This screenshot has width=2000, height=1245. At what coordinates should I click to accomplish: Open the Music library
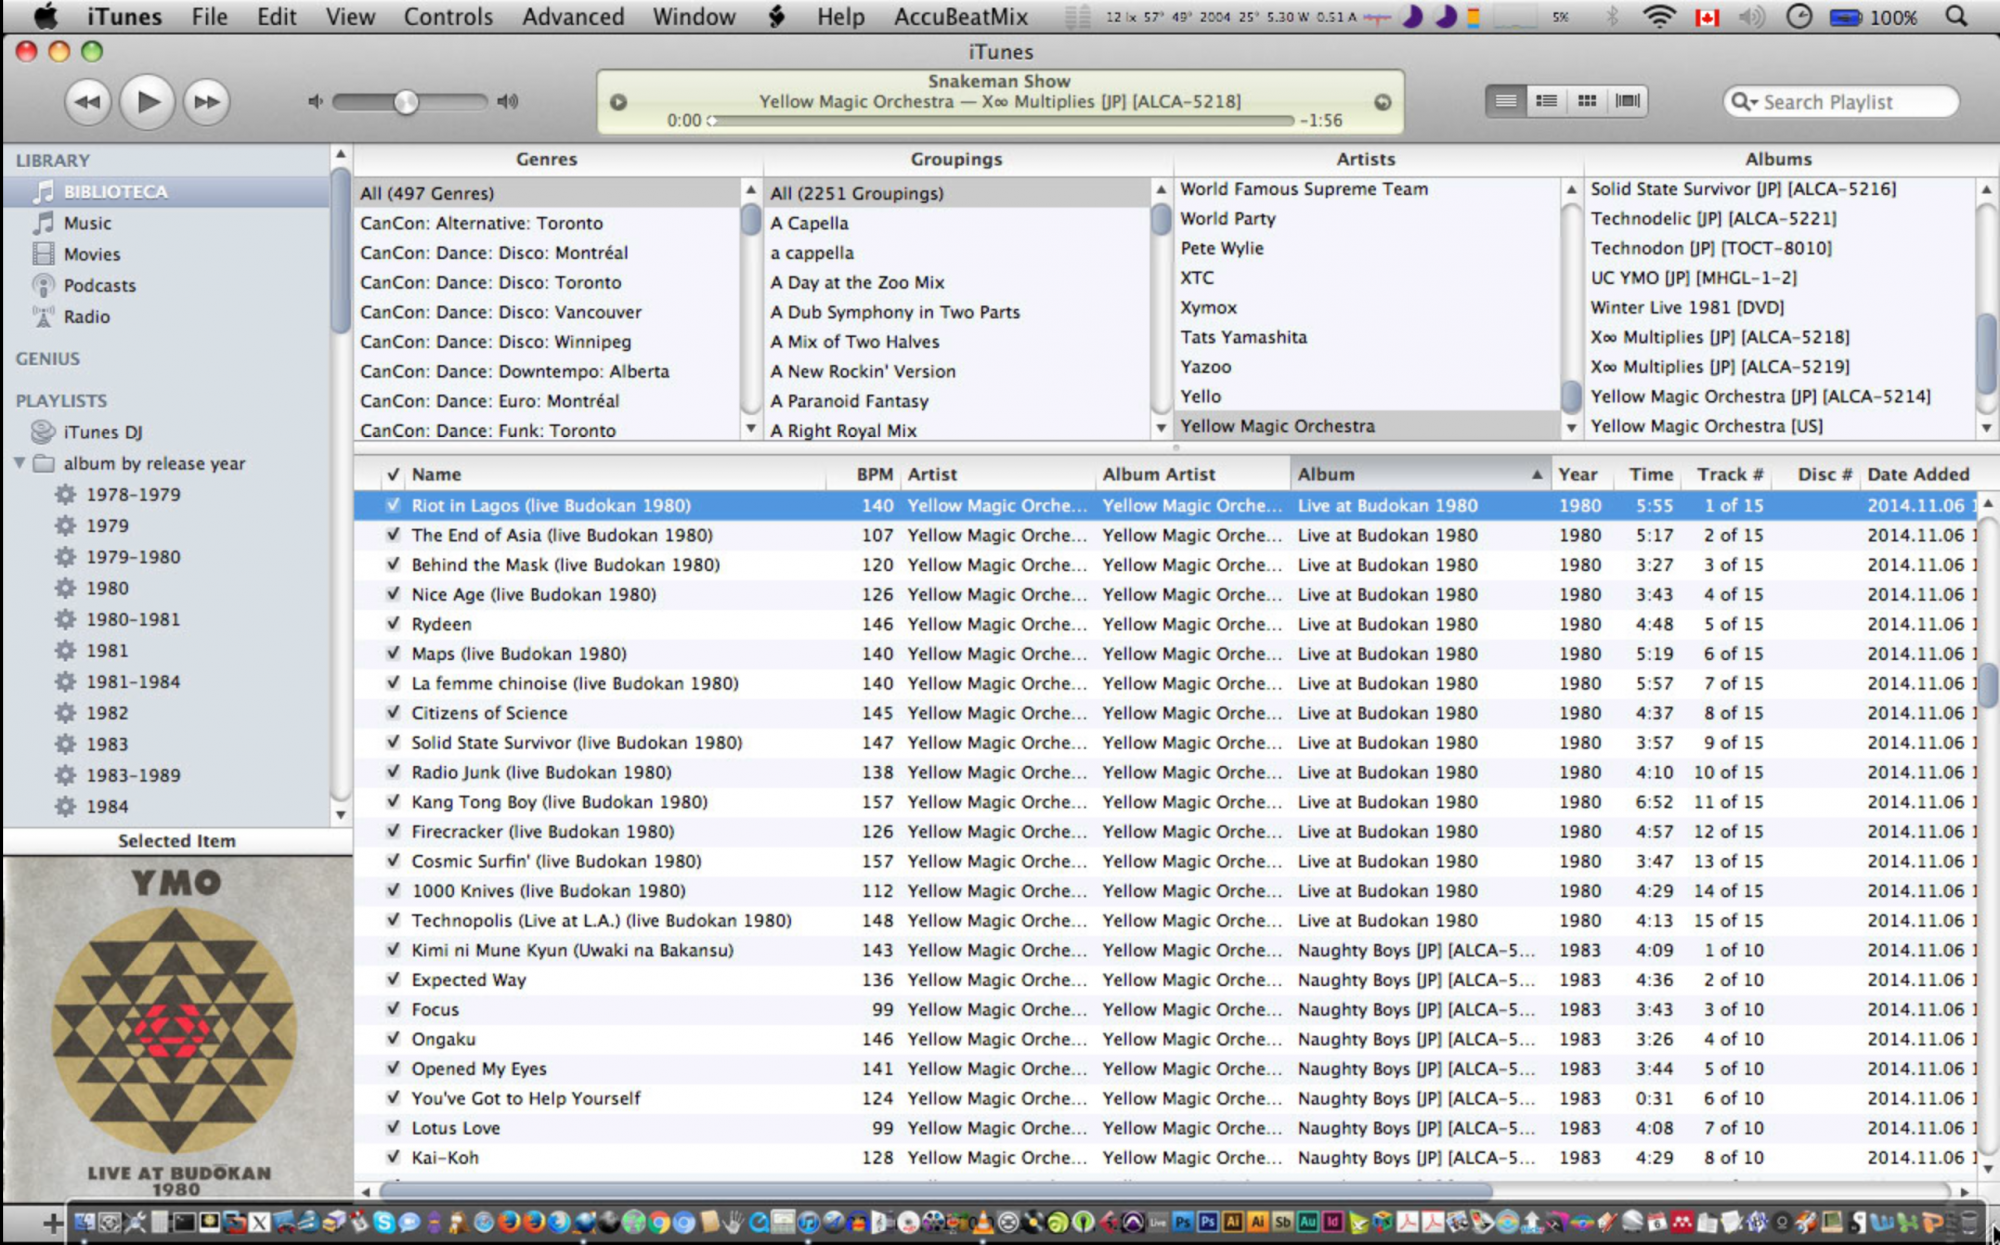point(87,223)
